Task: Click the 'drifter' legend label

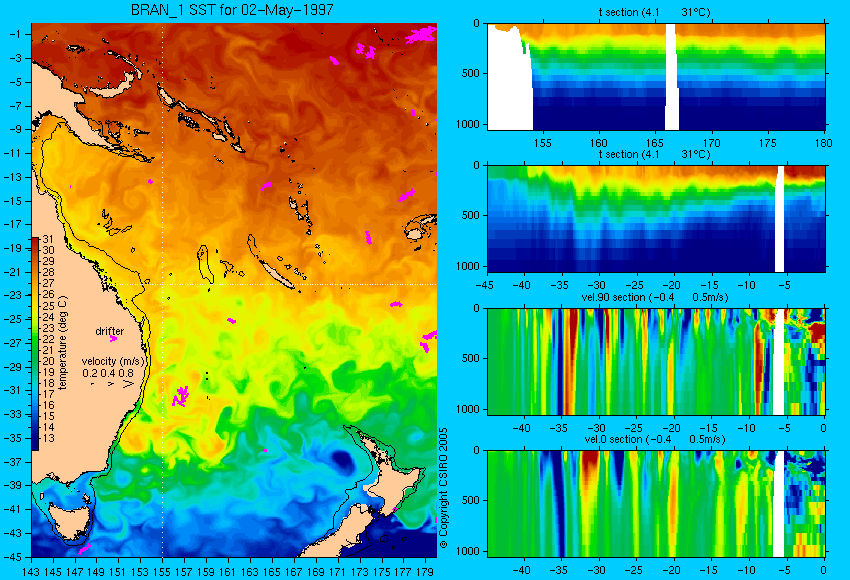Action: (x=110, y=331)
